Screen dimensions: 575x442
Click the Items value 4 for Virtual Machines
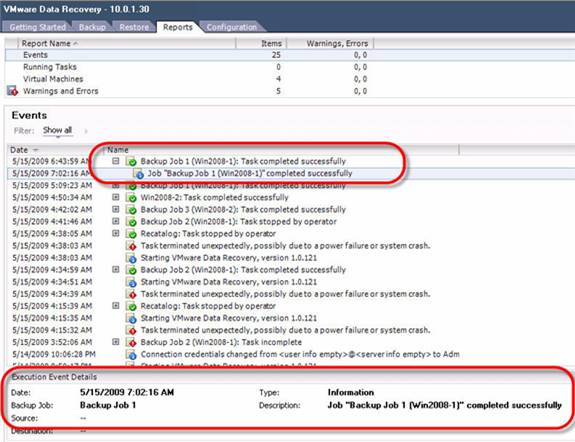tap(278, 79)
